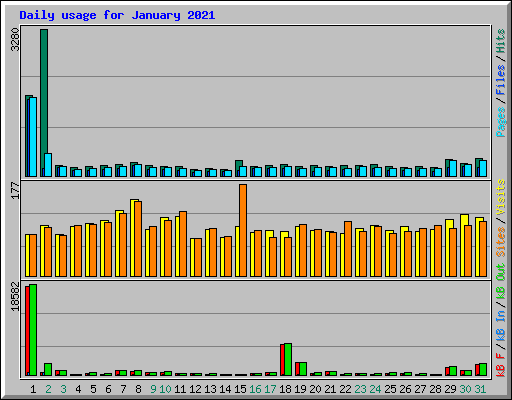Image resolution: width=512 pixels, height=400 pixels.
Task: Click the 'kB F' legend label
Action: pos(501,364)
